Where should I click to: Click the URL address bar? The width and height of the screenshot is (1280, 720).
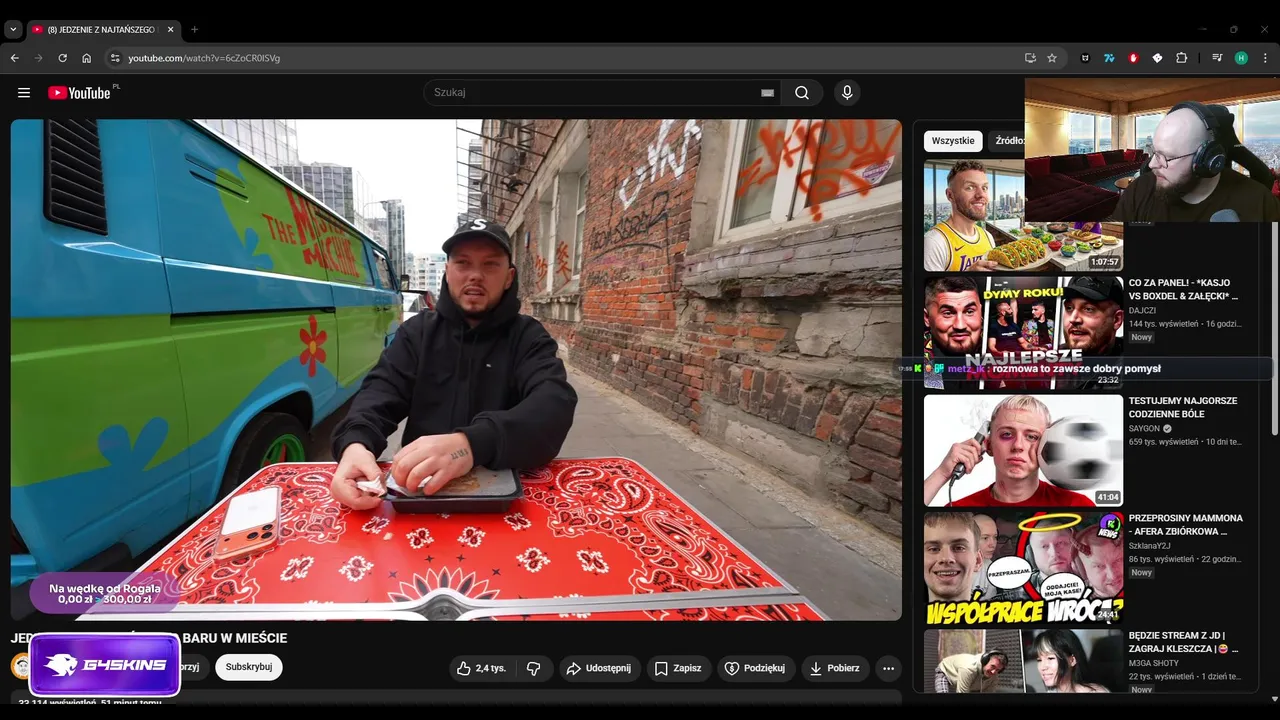point(570,58)
